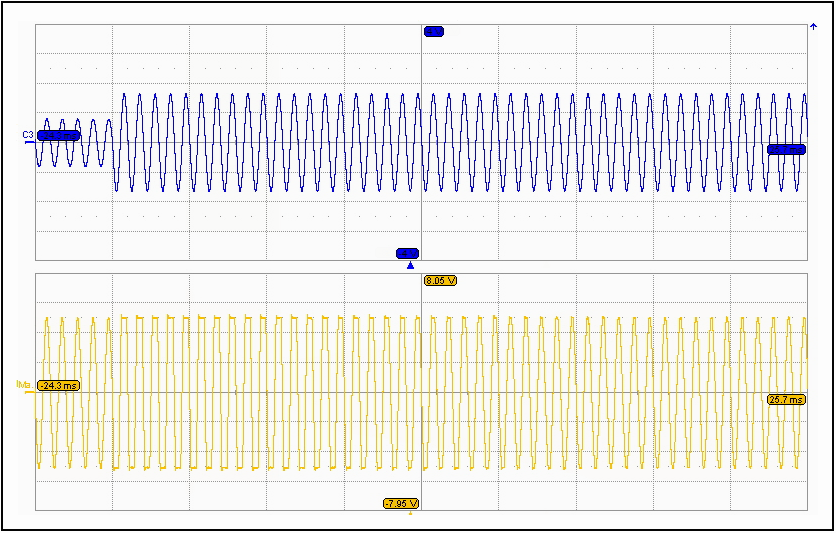Screen dimensions: 836x533
Task: Click empty area at top of upper grid
Action: click(250, 45)
